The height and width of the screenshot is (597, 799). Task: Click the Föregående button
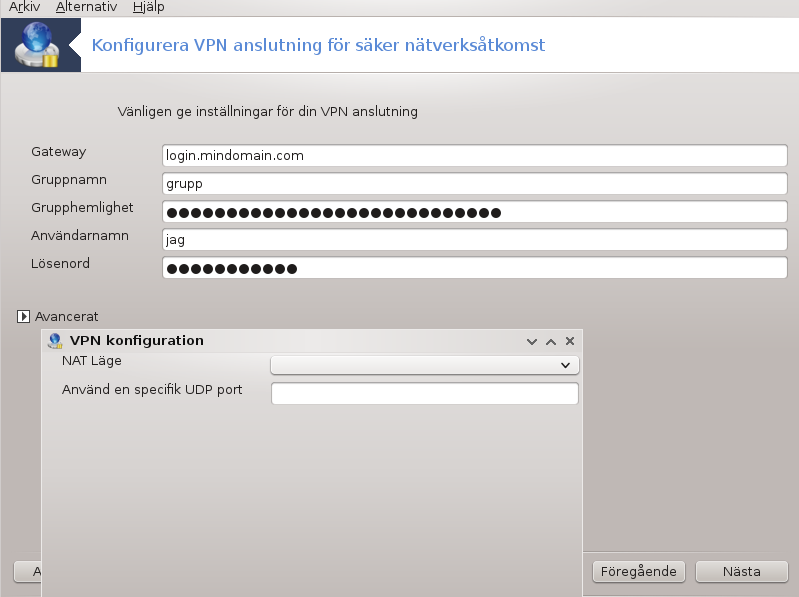(x=638, y=572)
